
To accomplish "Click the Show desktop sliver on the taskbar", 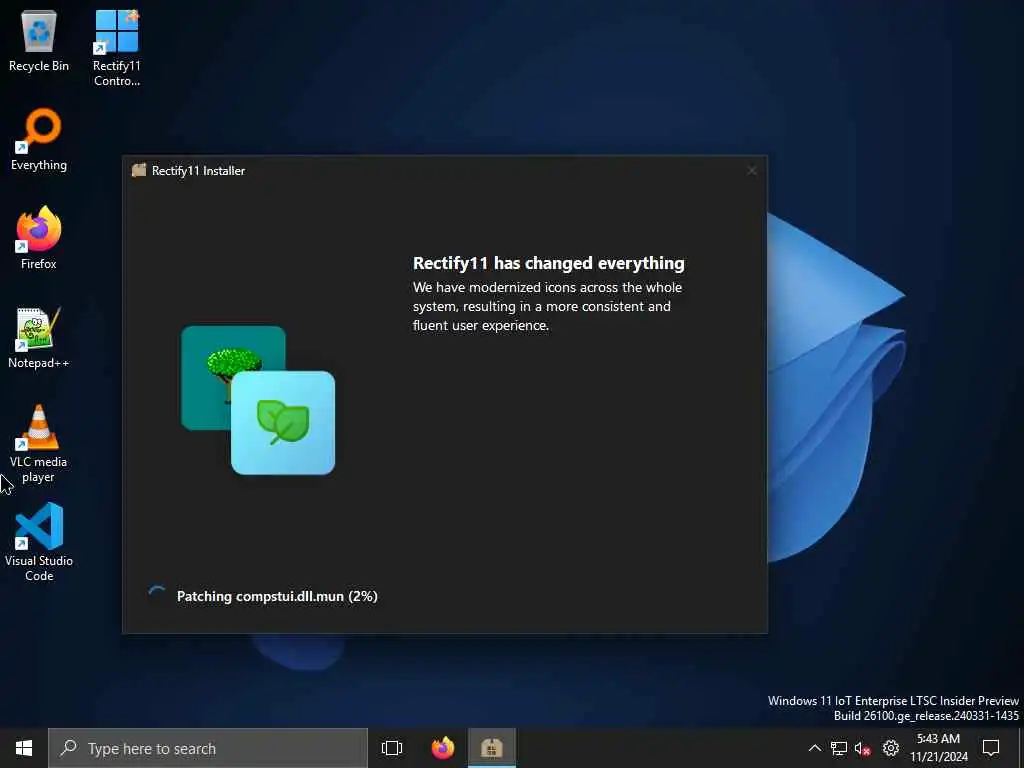I will pyautogui.click(x=1021, y=748).
